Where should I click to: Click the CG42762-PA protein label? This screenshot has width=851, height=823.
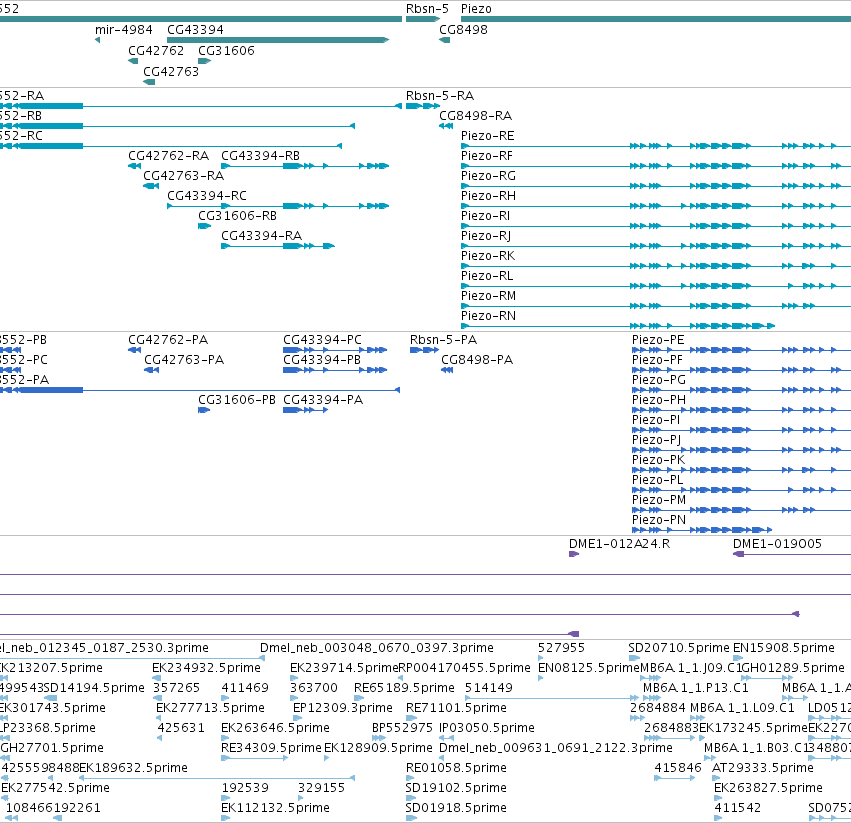point(168,340)
